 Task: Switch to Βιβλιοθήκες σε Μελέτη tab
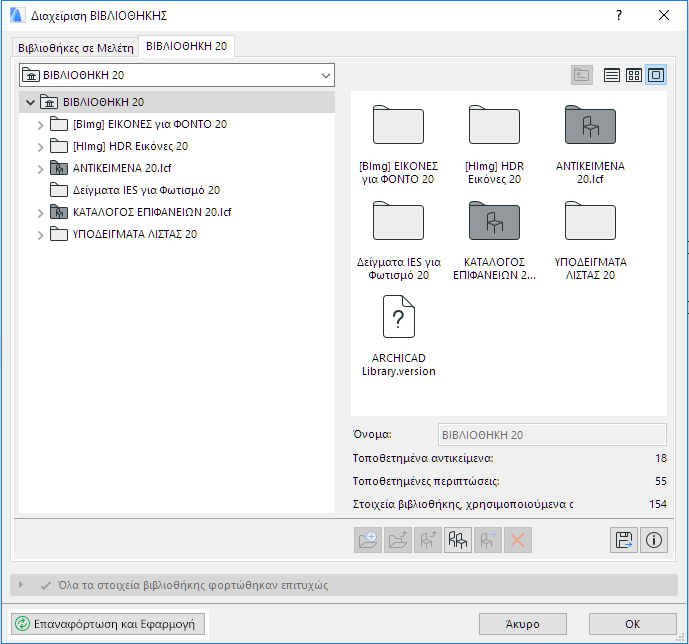(x=76, y=47)
